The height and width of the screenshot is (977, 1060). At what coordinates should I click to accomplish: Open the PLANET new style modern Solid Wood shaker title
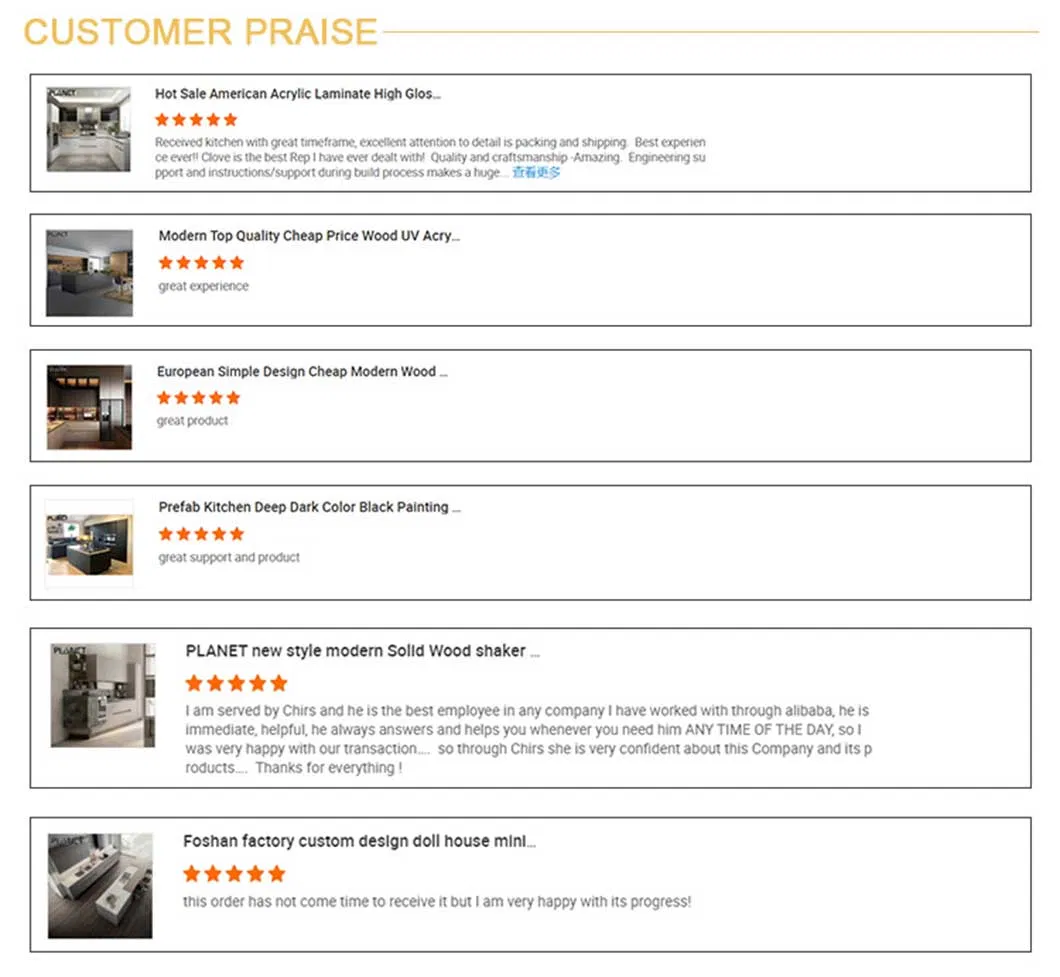tap(362, 651)
